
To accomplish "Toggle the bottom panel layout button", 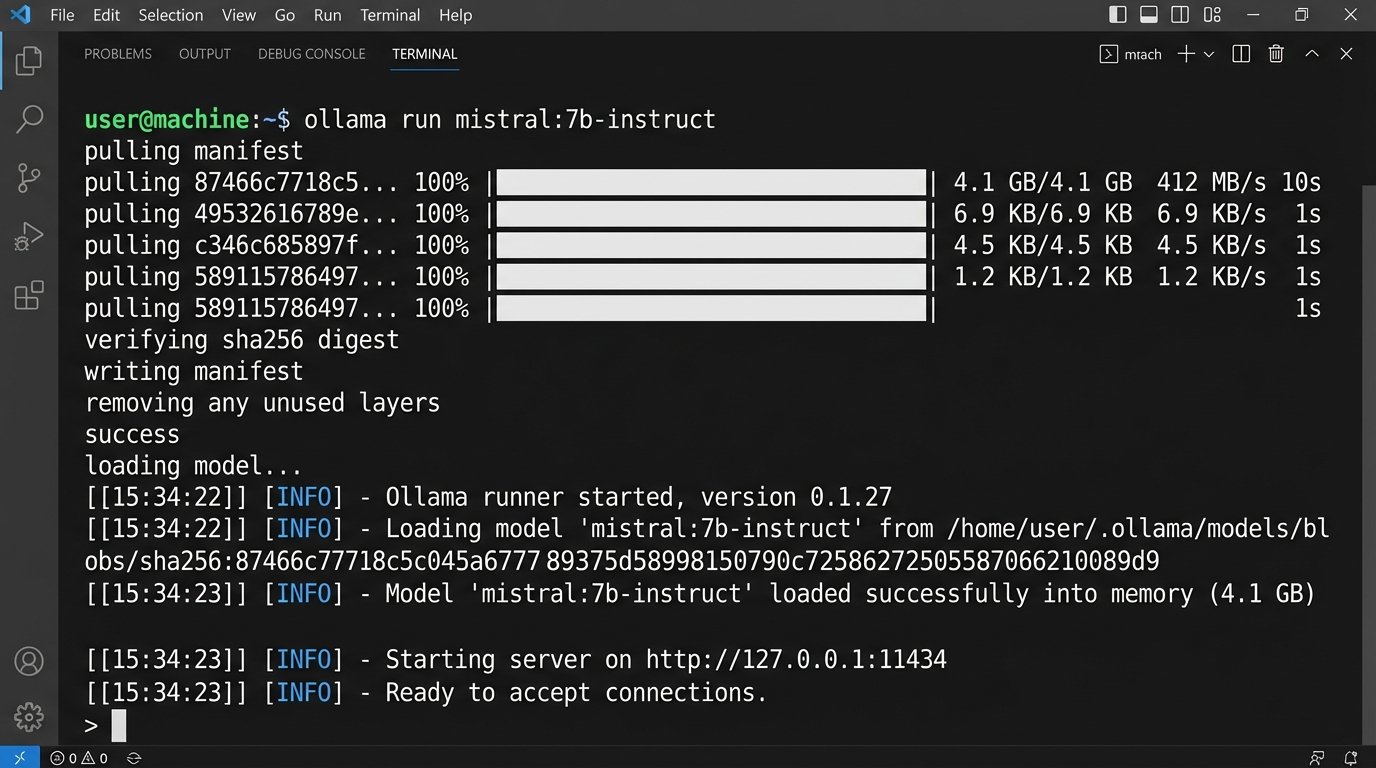I will pyautogui.click(x=1149, y=15).
